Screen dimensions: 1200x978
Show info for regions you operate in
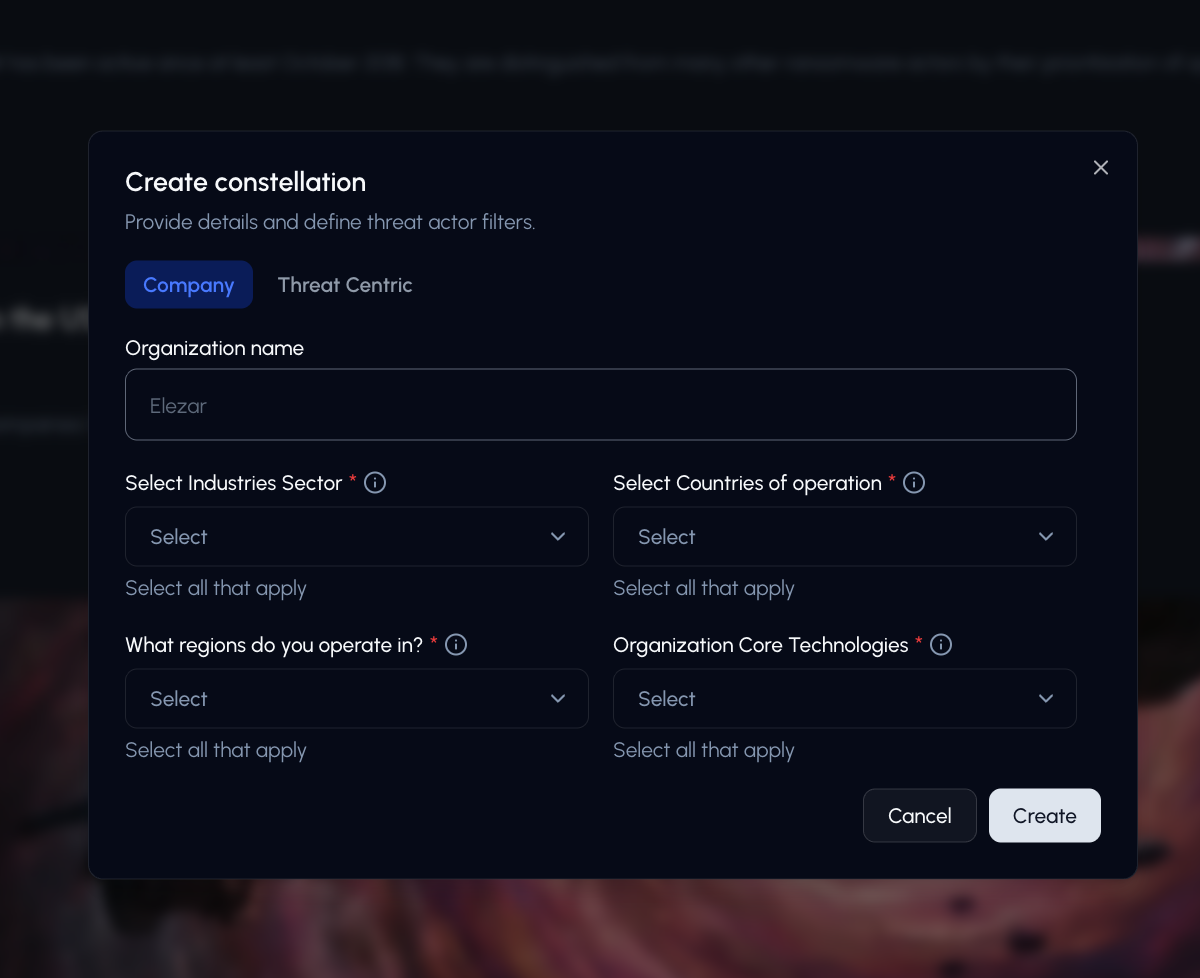coord(456,645)
